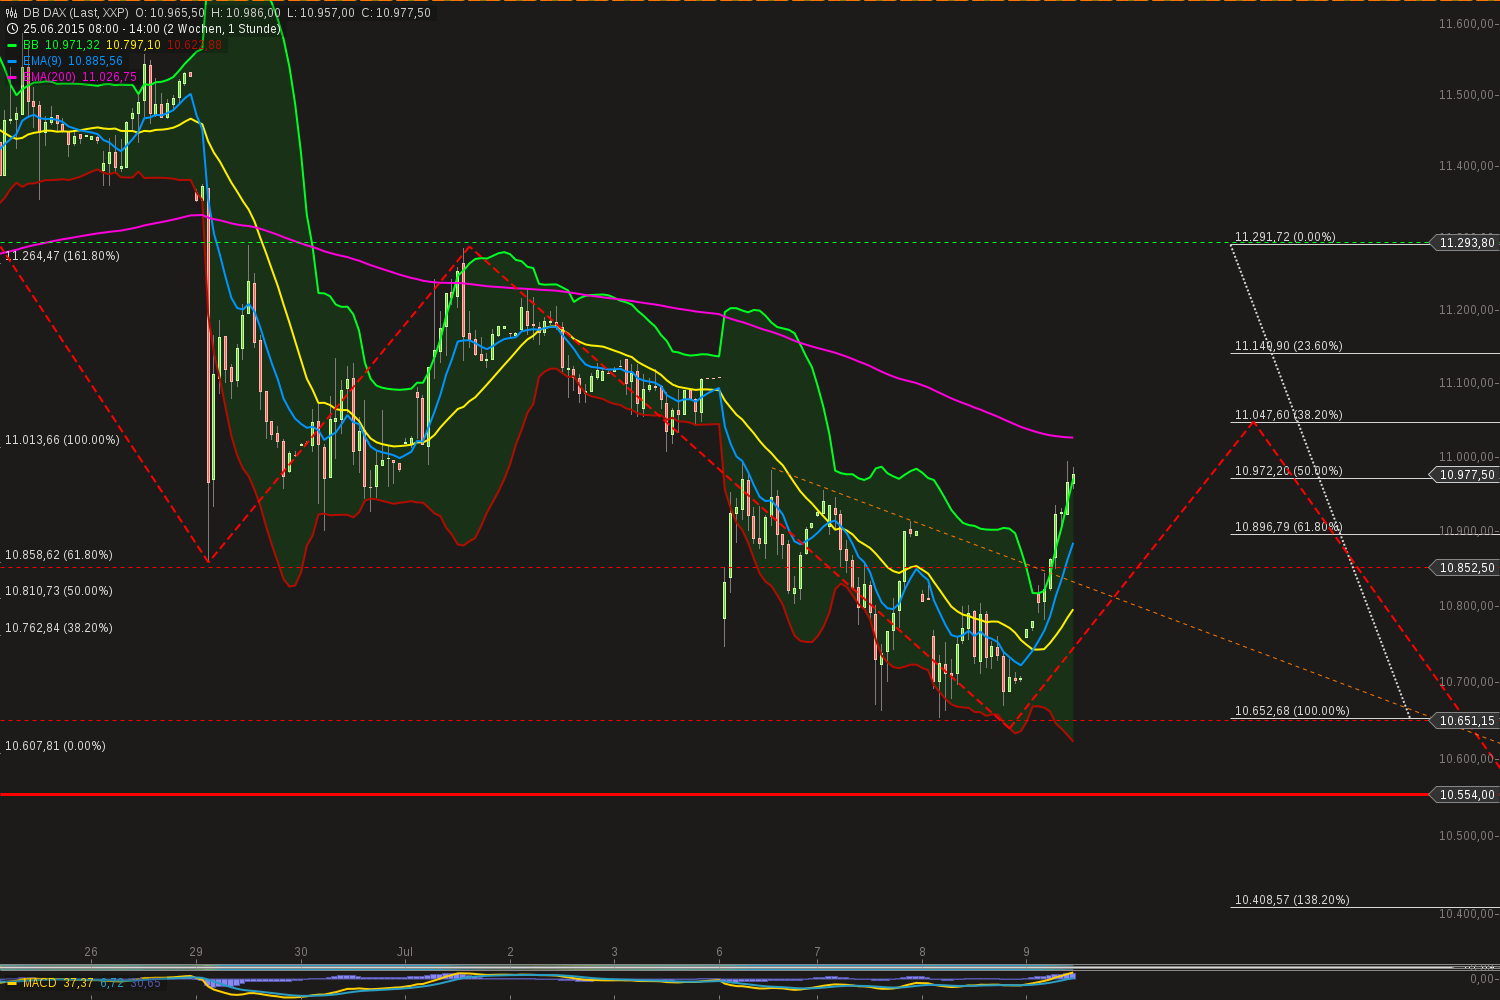Click the EMA(200) value 11.026,75
The width and height of the screenshot is (1500, 1000).
(x=109, y=77)
